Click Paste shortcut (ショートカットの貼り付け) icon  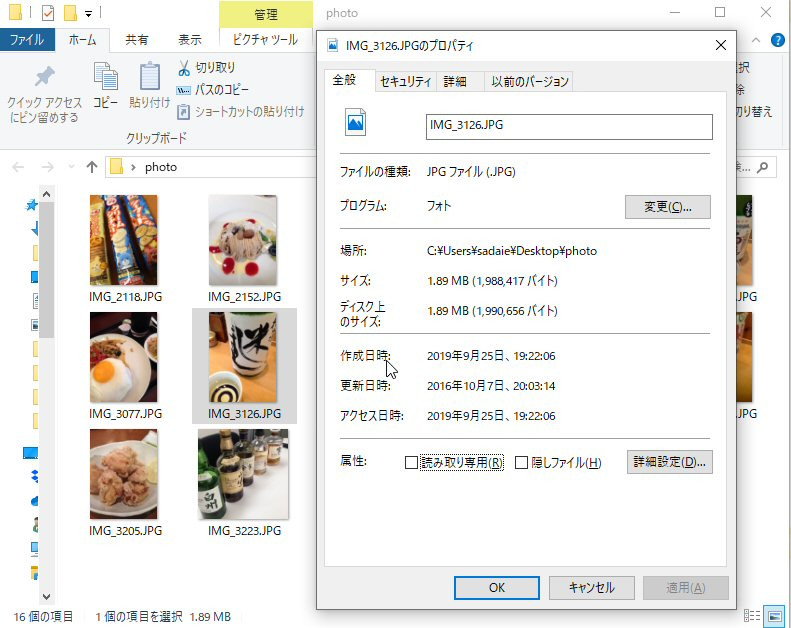point(183,111)
